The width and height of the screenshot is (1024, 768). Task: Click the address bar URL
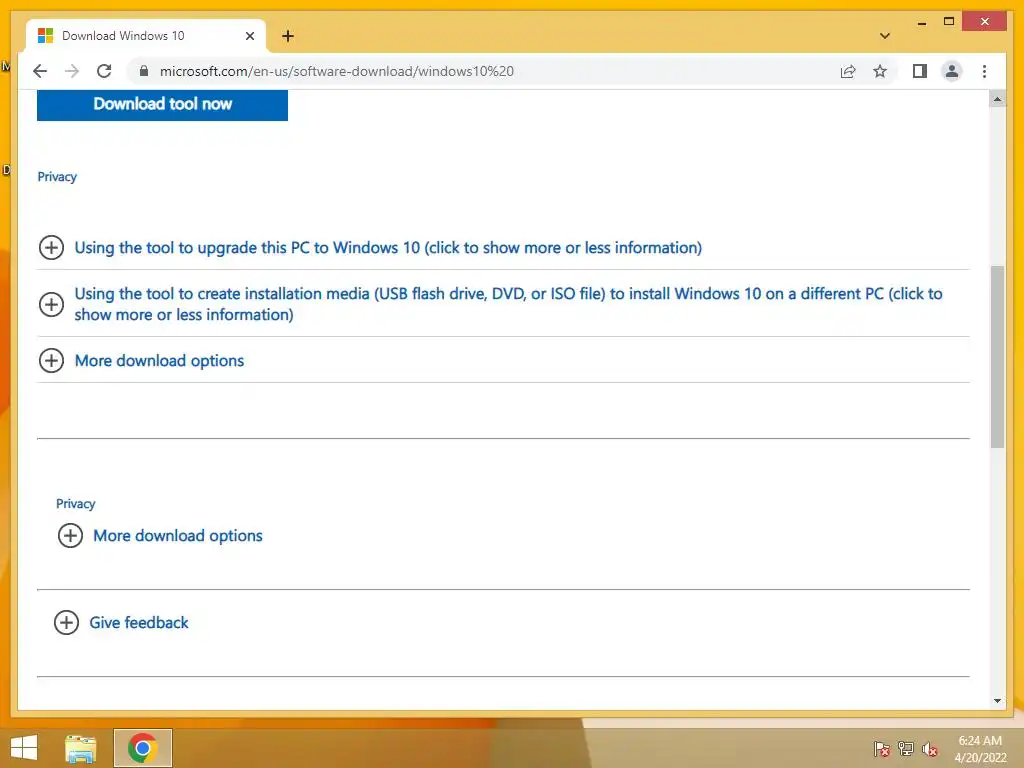coord(336,71)
